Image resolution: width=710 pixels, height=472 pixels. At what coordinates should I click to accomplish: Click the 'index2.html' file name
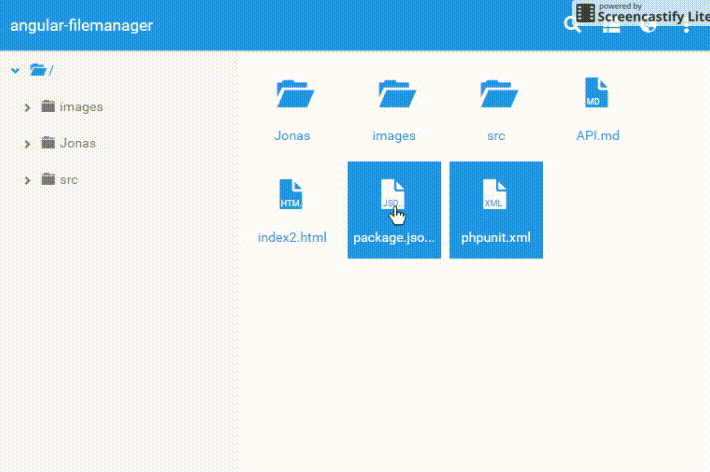[292, 237]
